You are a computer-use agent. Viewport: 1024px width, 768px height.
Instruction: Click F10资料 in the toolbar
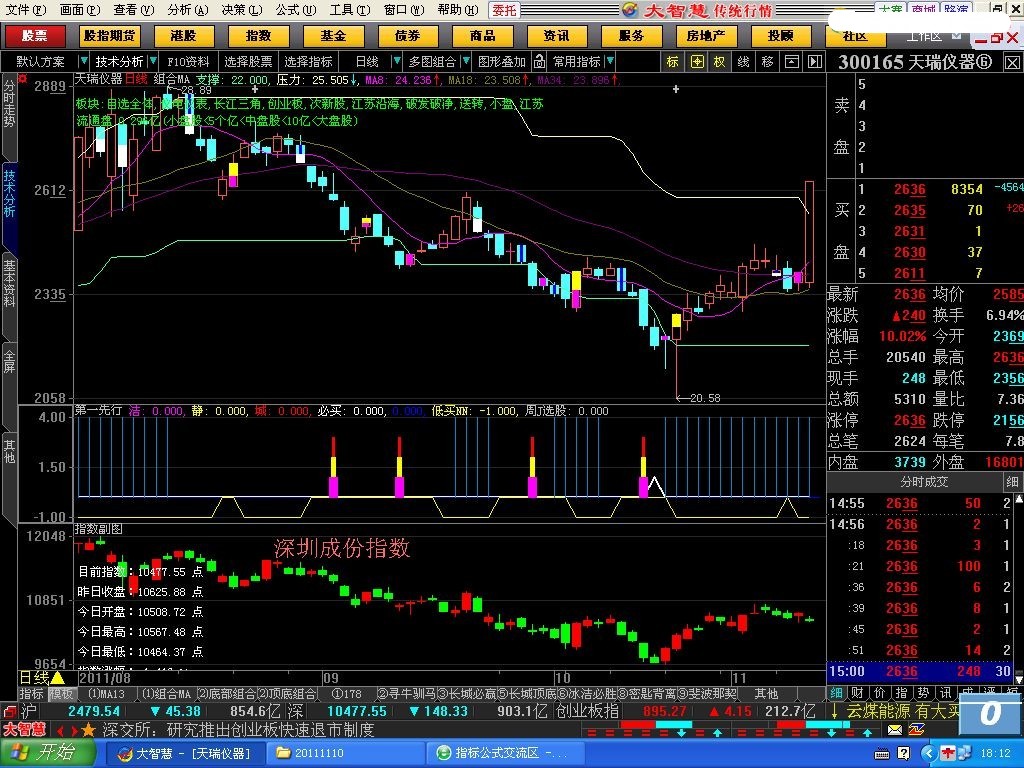coord(188,62)
